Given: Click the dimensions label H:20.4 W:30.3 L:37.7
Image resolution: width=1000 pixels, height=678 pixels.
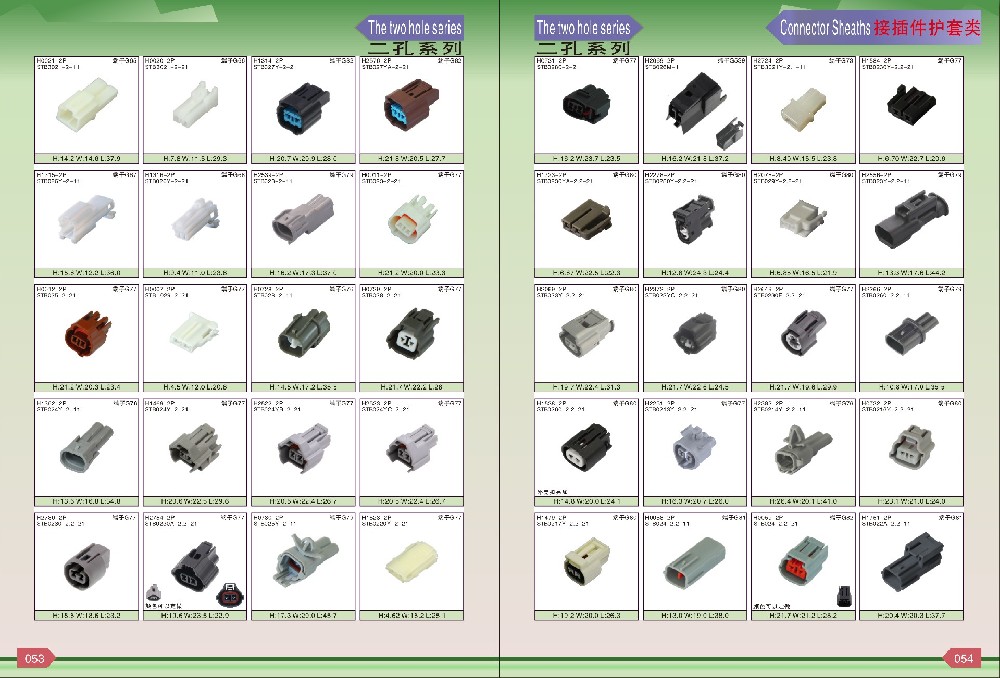Looking at the screenshot, I should (x=911, y=615).
